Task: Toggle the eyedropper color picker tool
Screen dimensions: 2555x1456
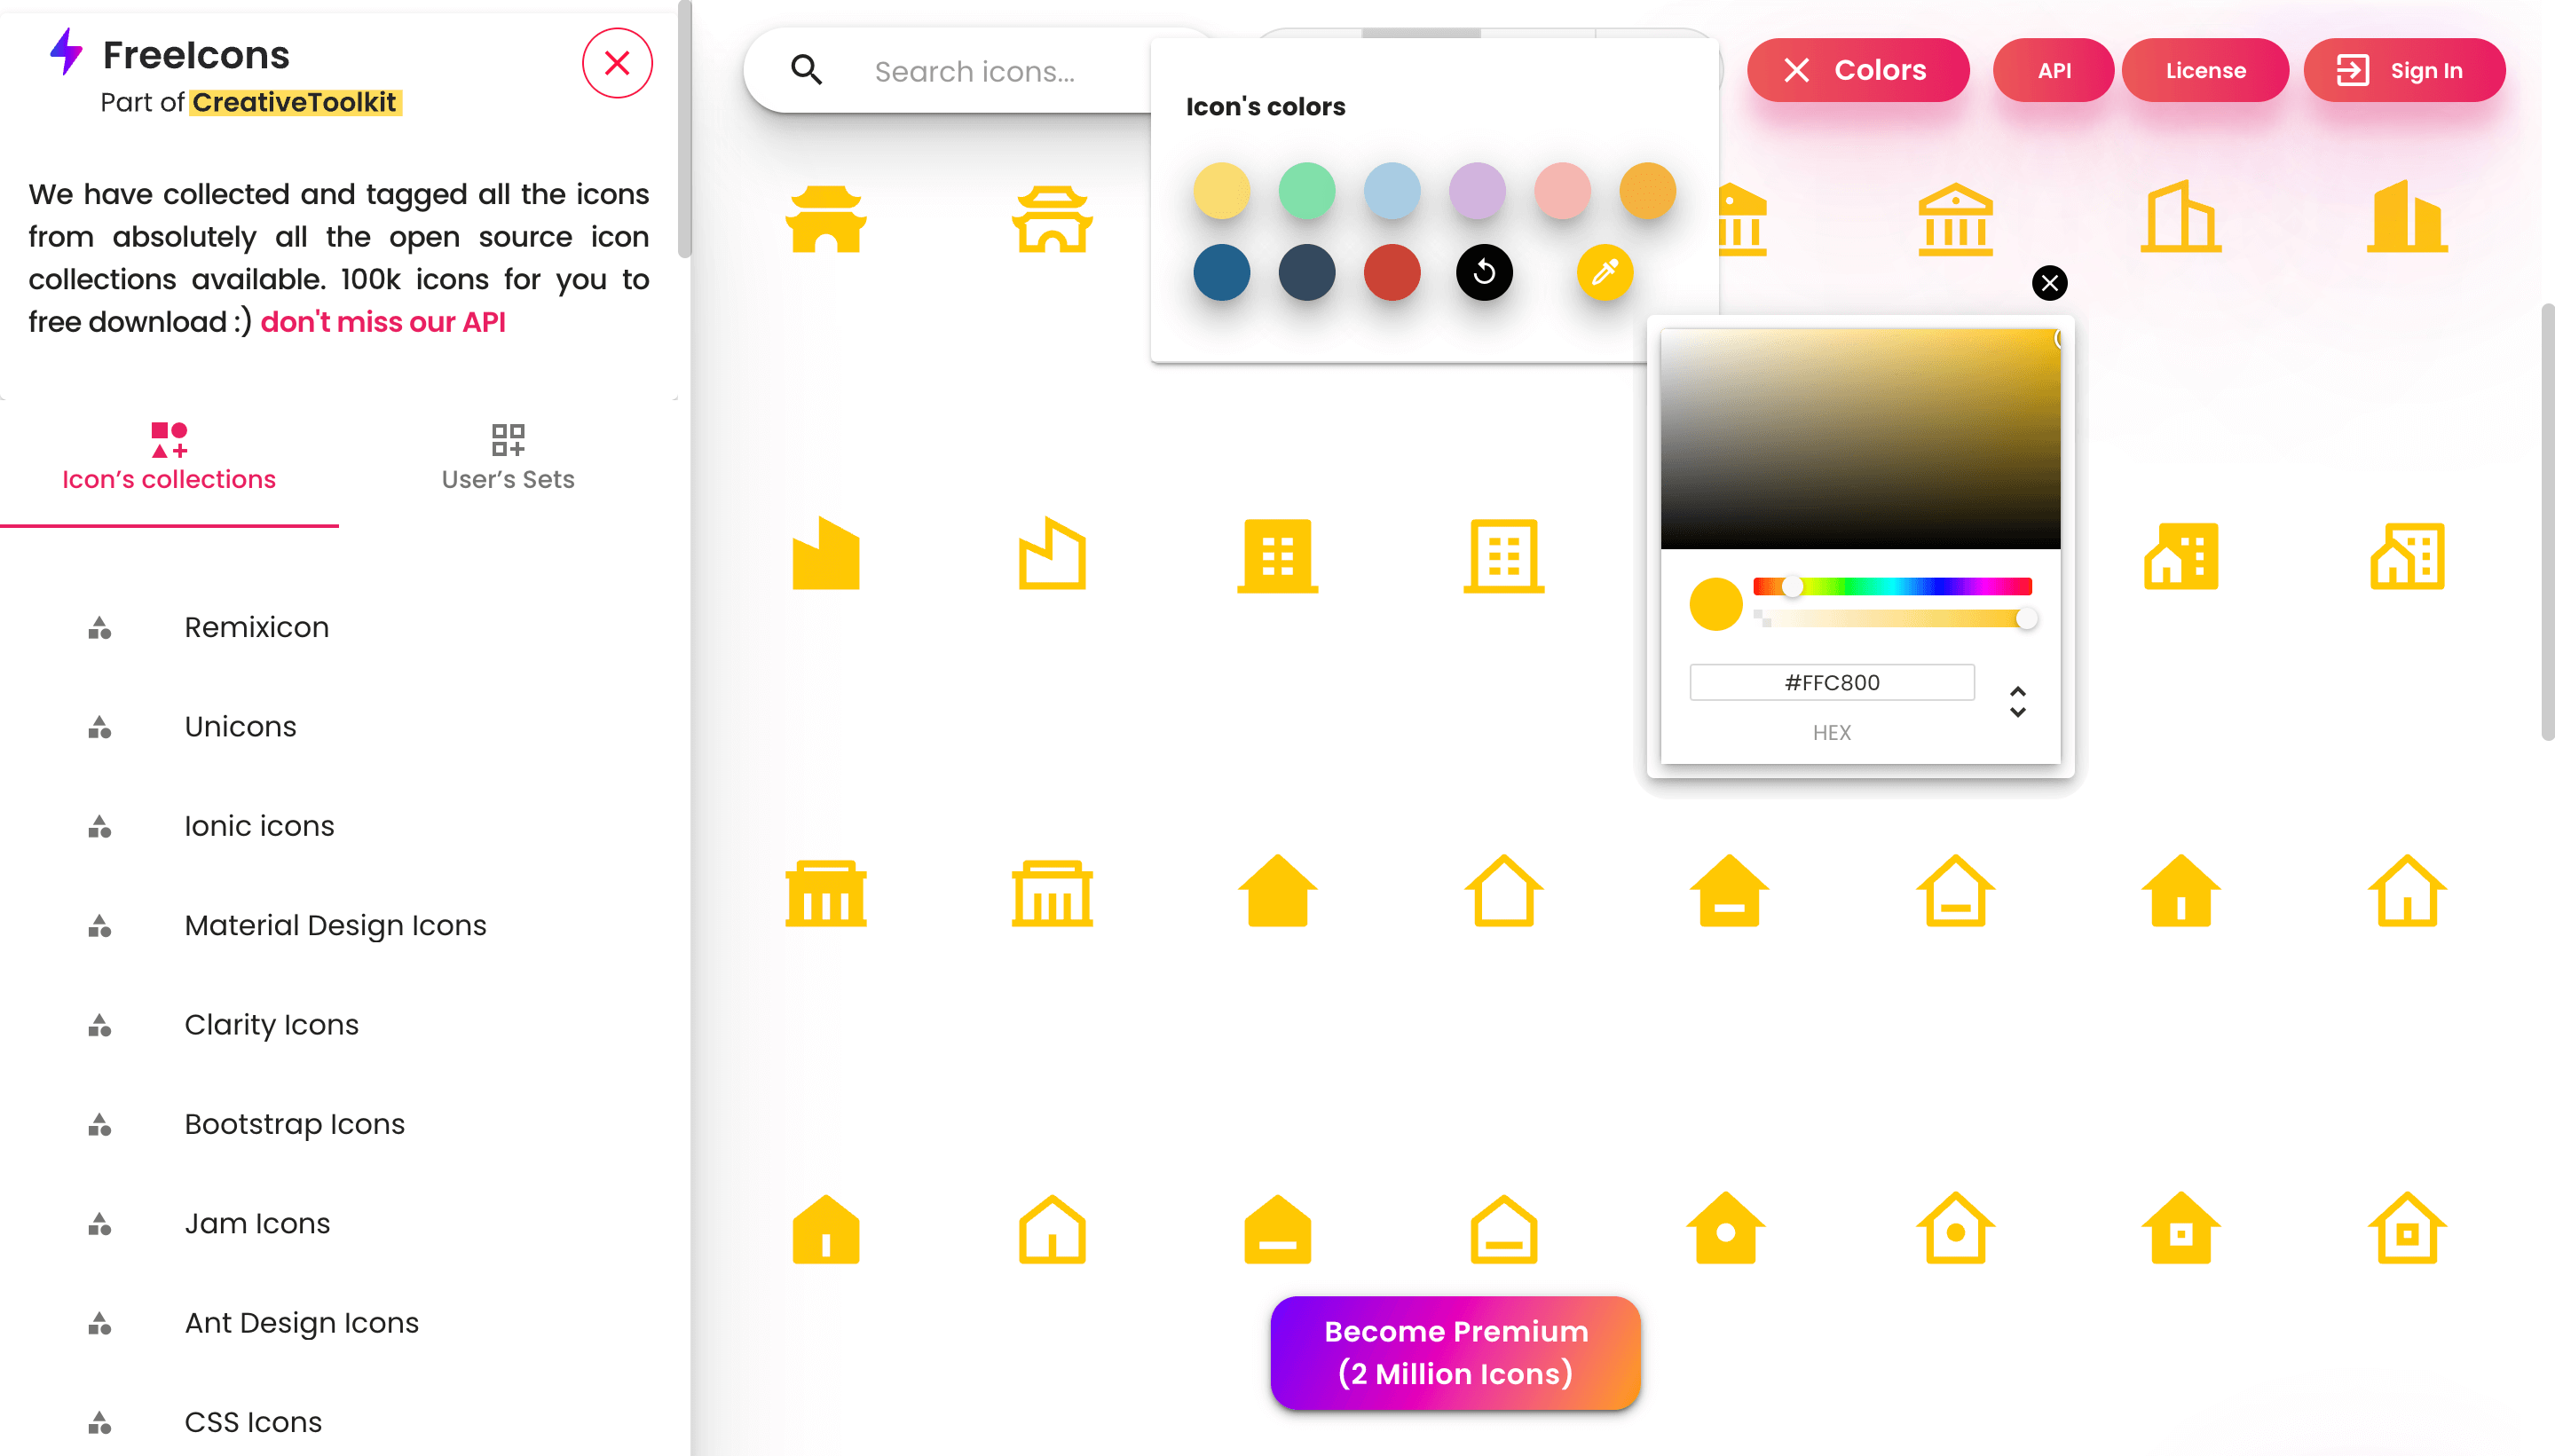Action: [x=1604, y=272]
